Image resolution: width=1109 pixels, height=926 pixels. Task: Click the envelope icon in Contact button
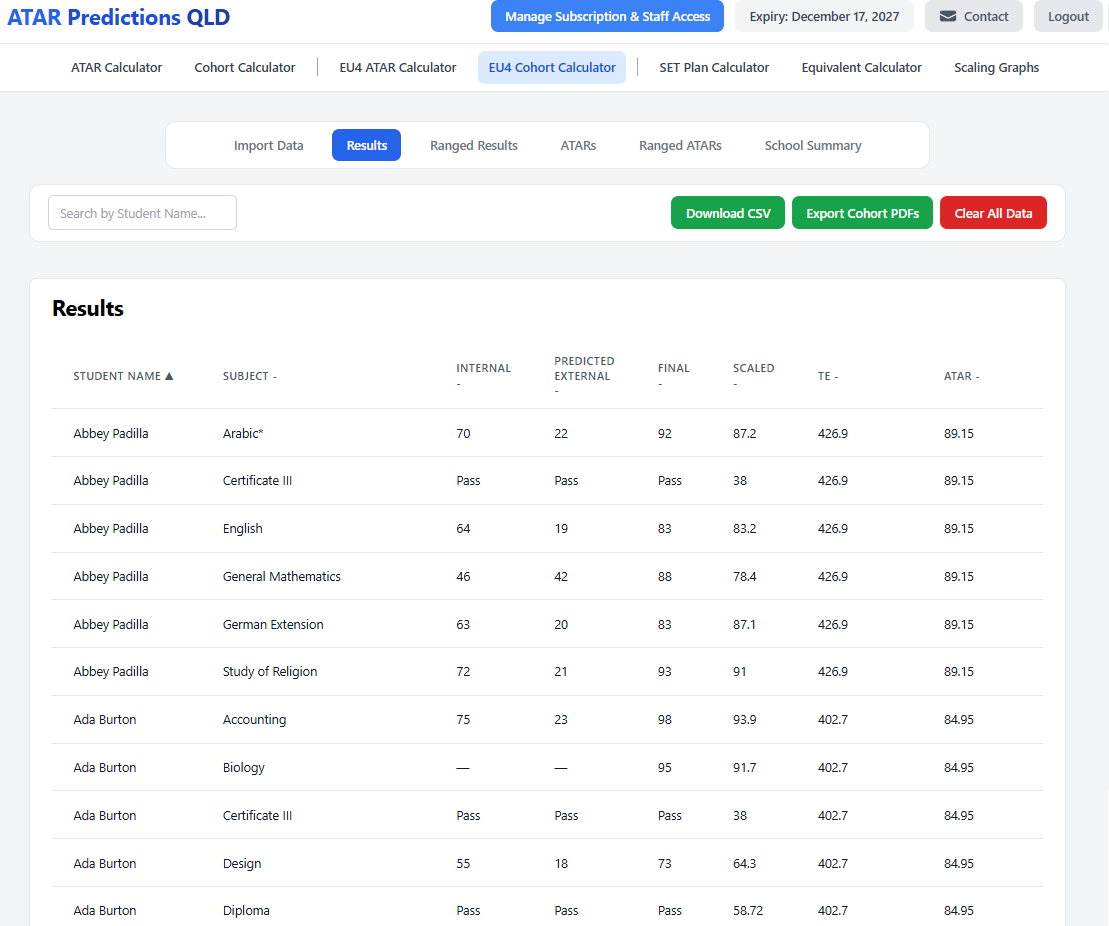click(x=948, y=16)
